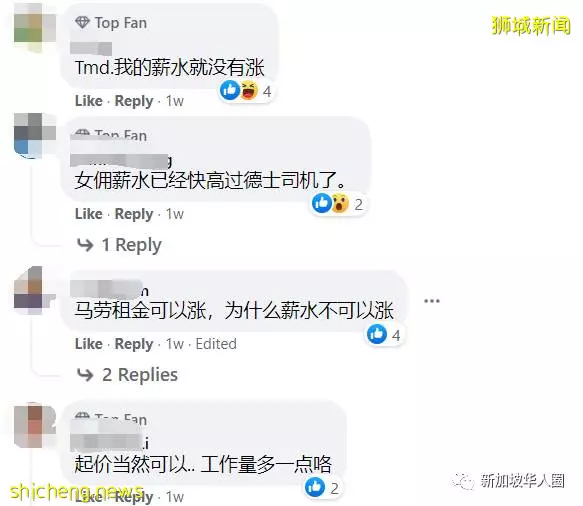Click the thumbs-up icon on the 女佣薪水 comment

tap(322, 203)
